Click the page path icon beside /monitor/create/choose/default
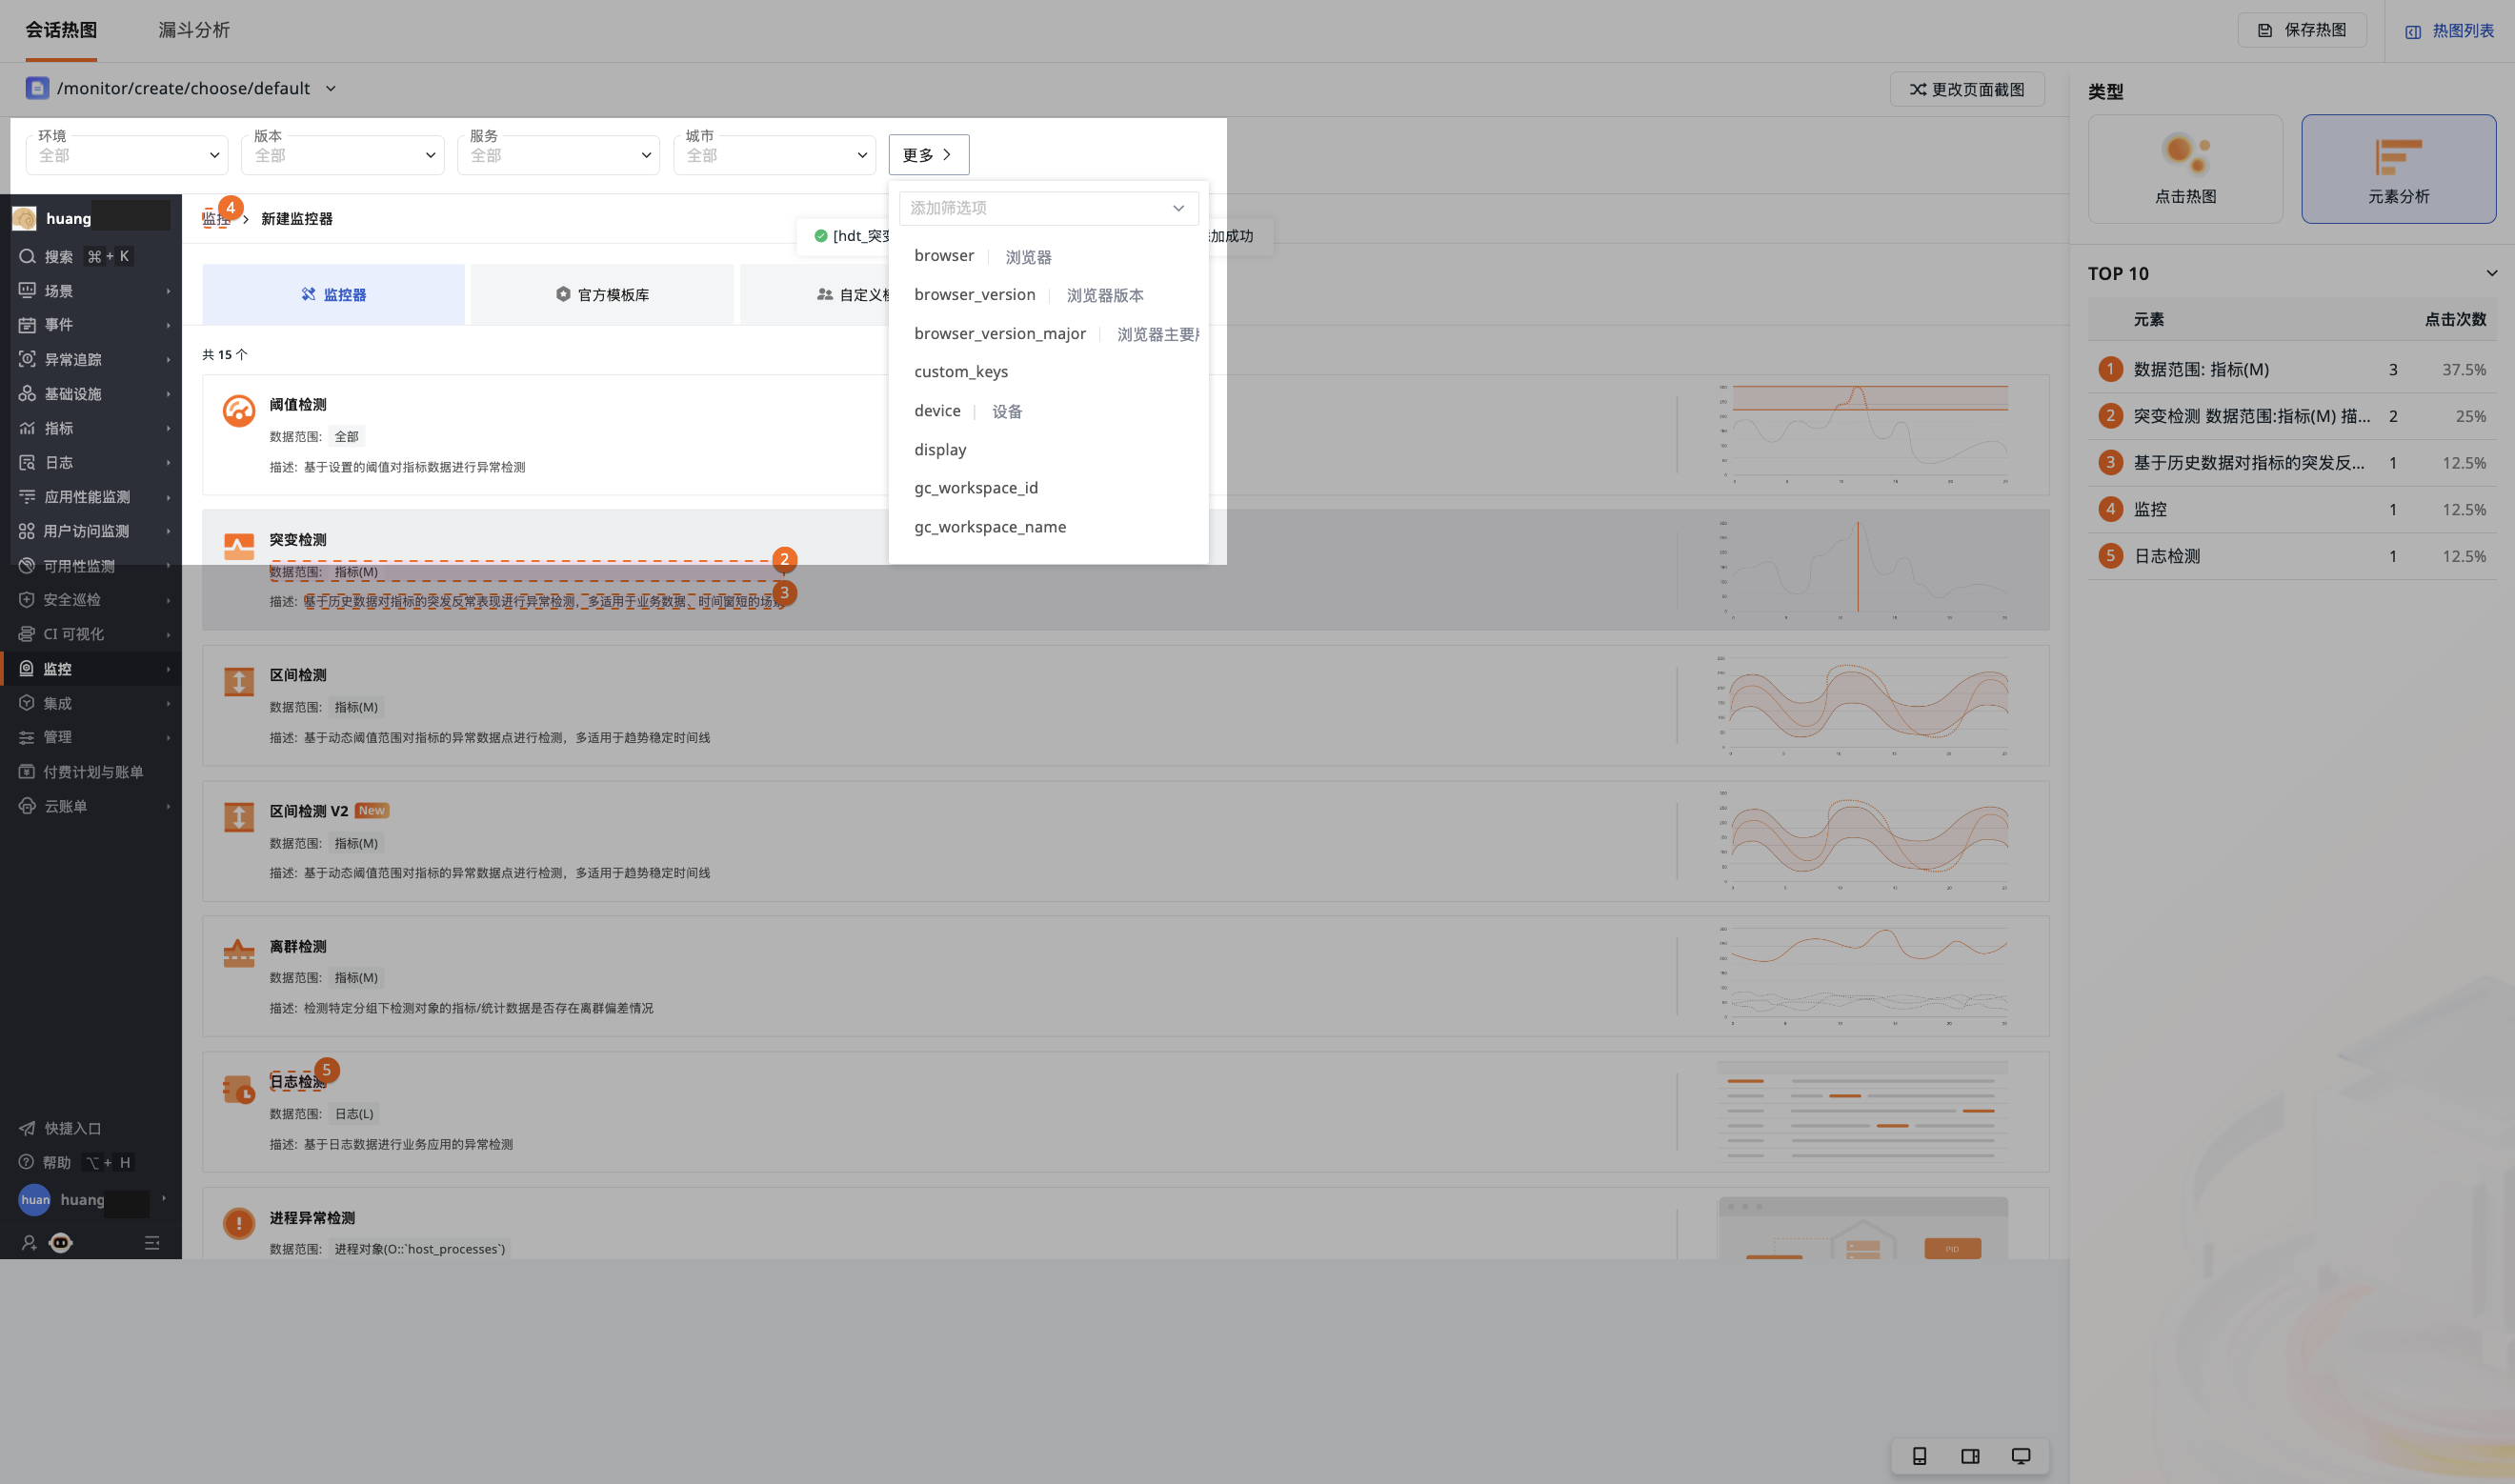The height and width of the screenshot is (1484, 2515). click(x=37, y=88)
